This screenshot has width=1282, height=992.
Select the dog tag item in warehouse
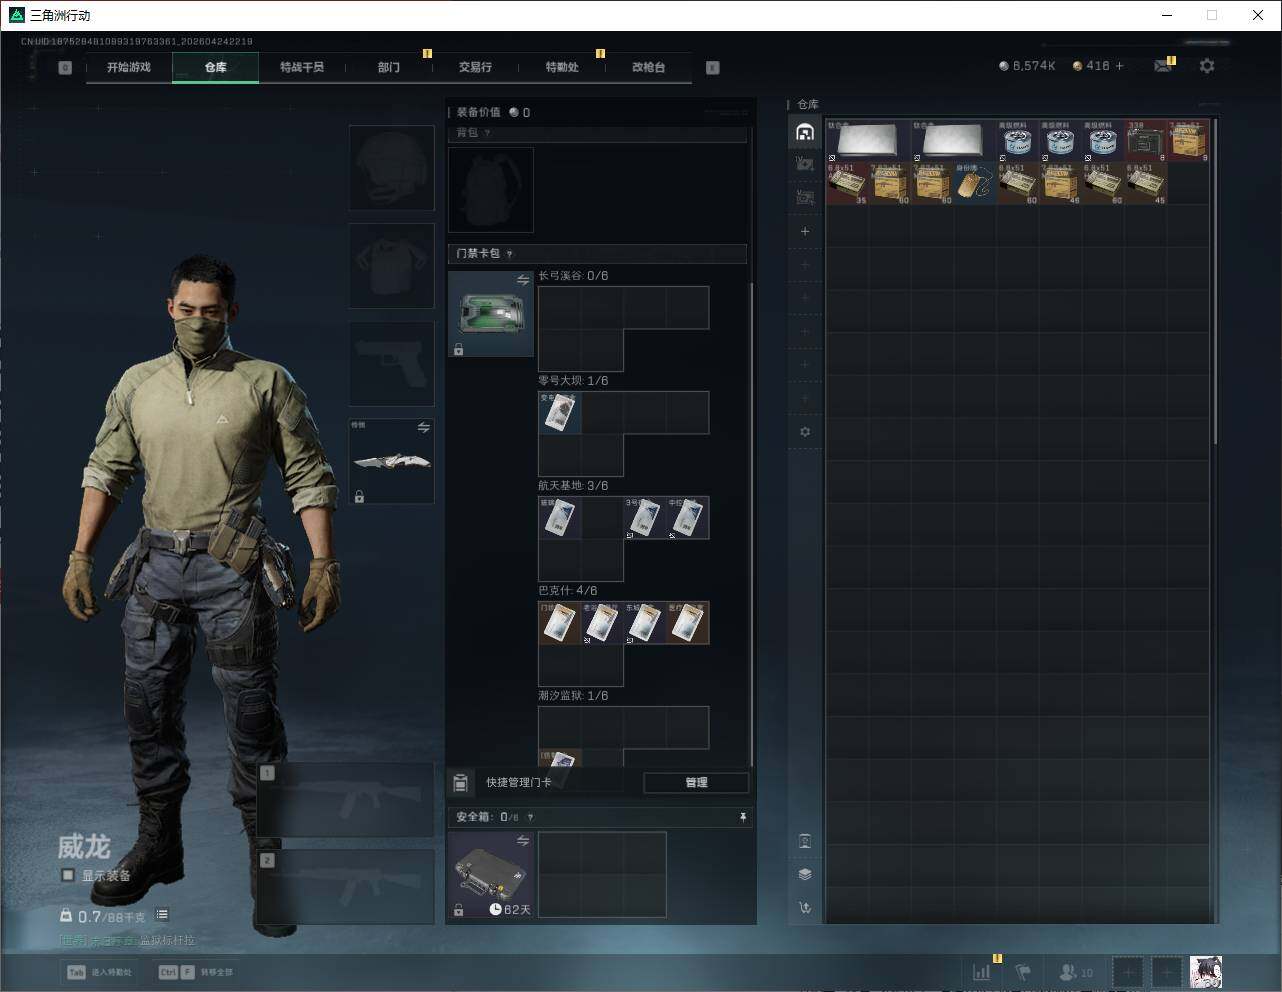[x=975, y=184]
